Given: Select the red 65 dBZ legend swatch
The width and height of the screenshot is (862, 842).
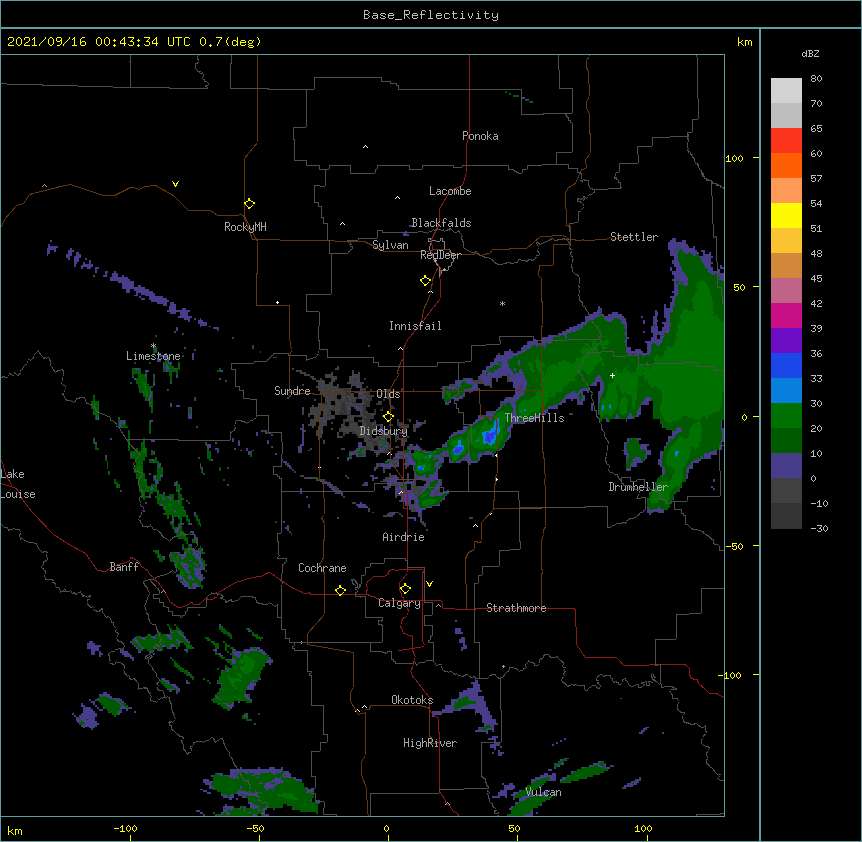Looking at the screenshot, I should [x=786, y=141].
